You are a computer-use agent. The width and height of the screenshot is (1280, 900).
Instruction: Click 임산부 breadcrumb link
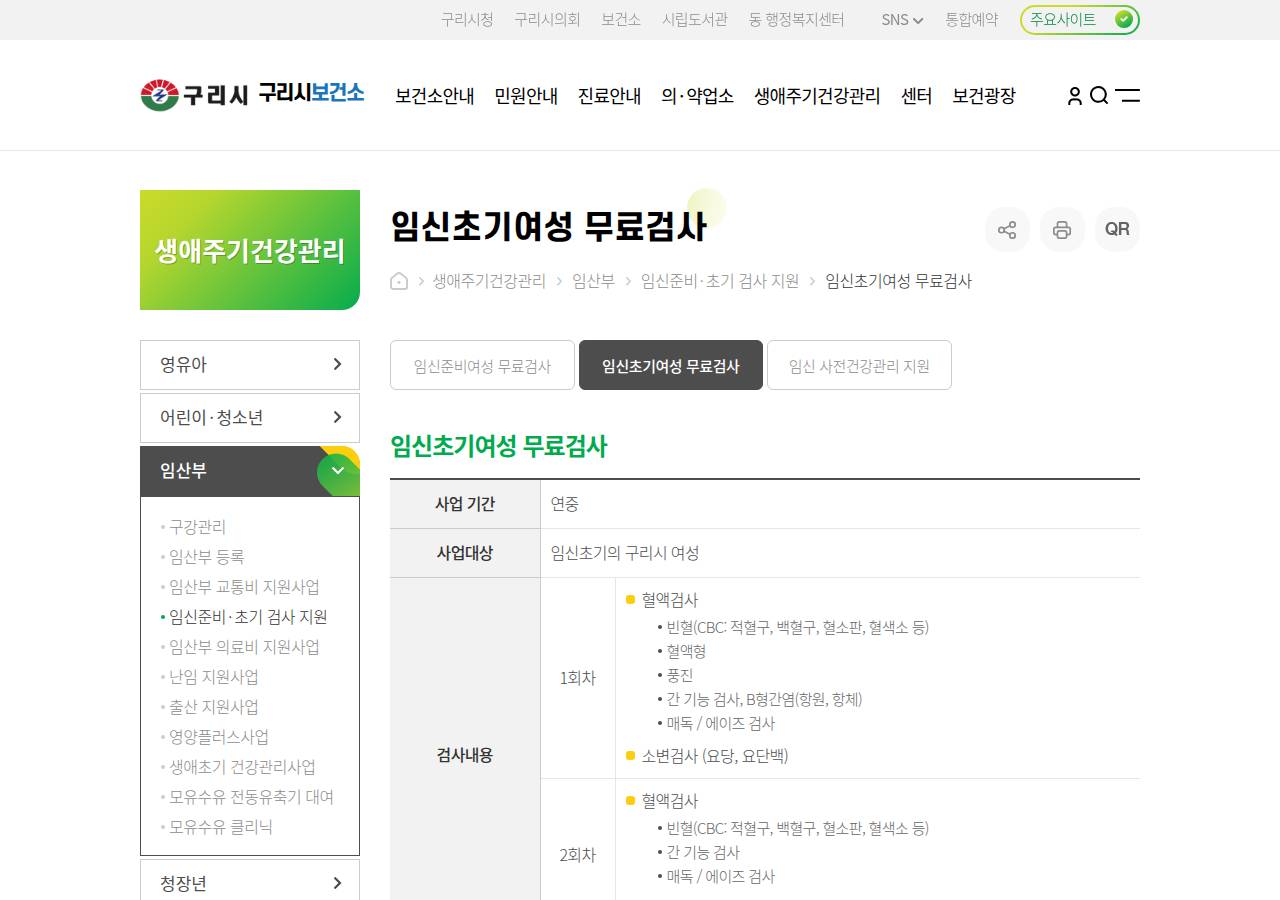(593, 281)
